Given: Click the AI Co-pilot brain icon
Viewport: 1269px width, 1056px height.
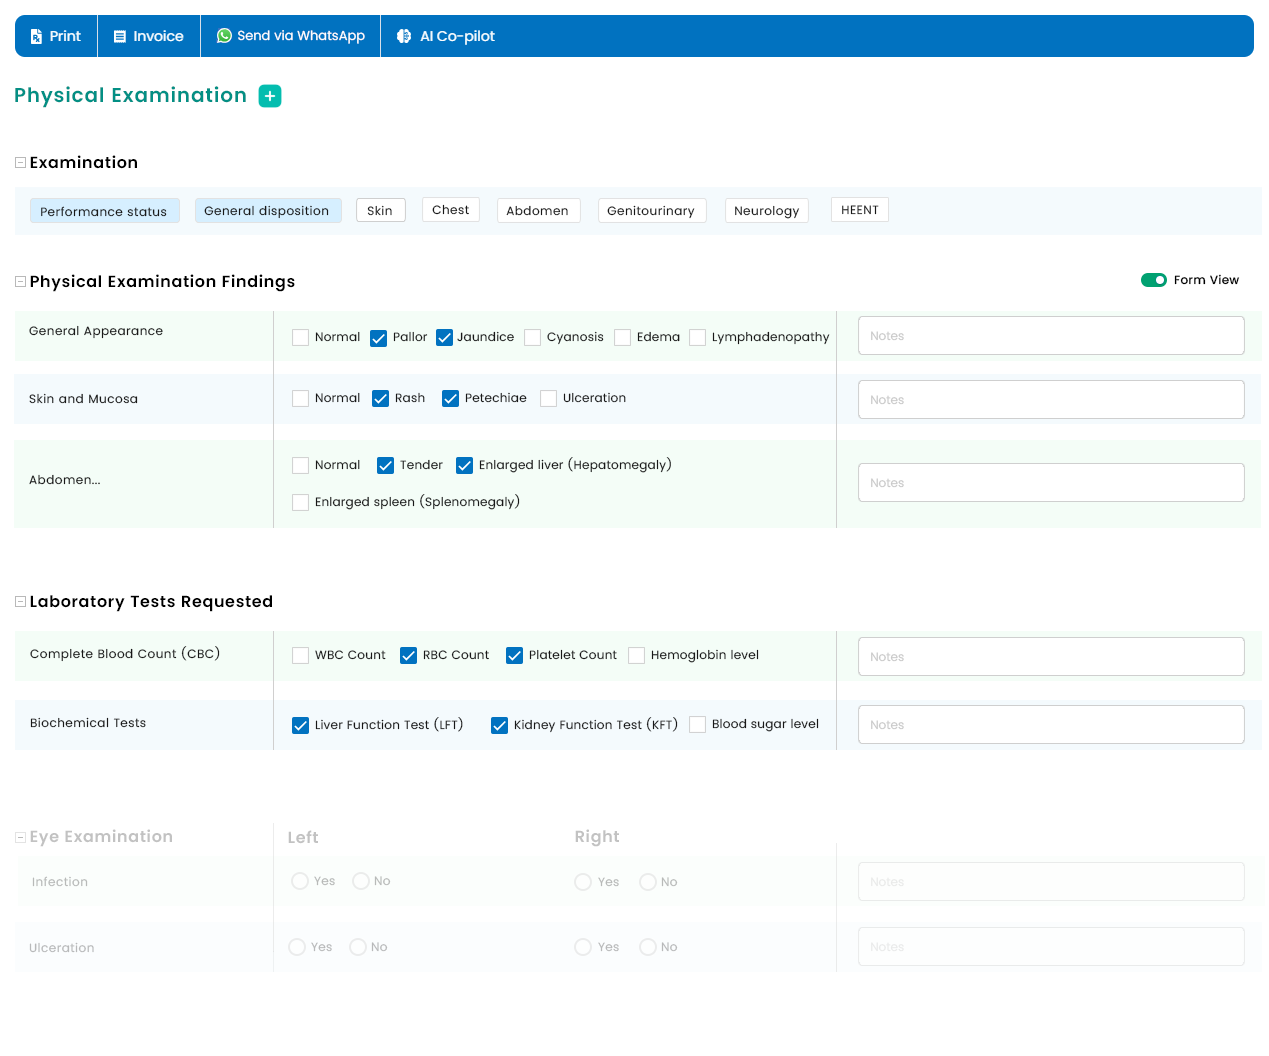Looking at the screenshot, I should (x=404, y=36).
